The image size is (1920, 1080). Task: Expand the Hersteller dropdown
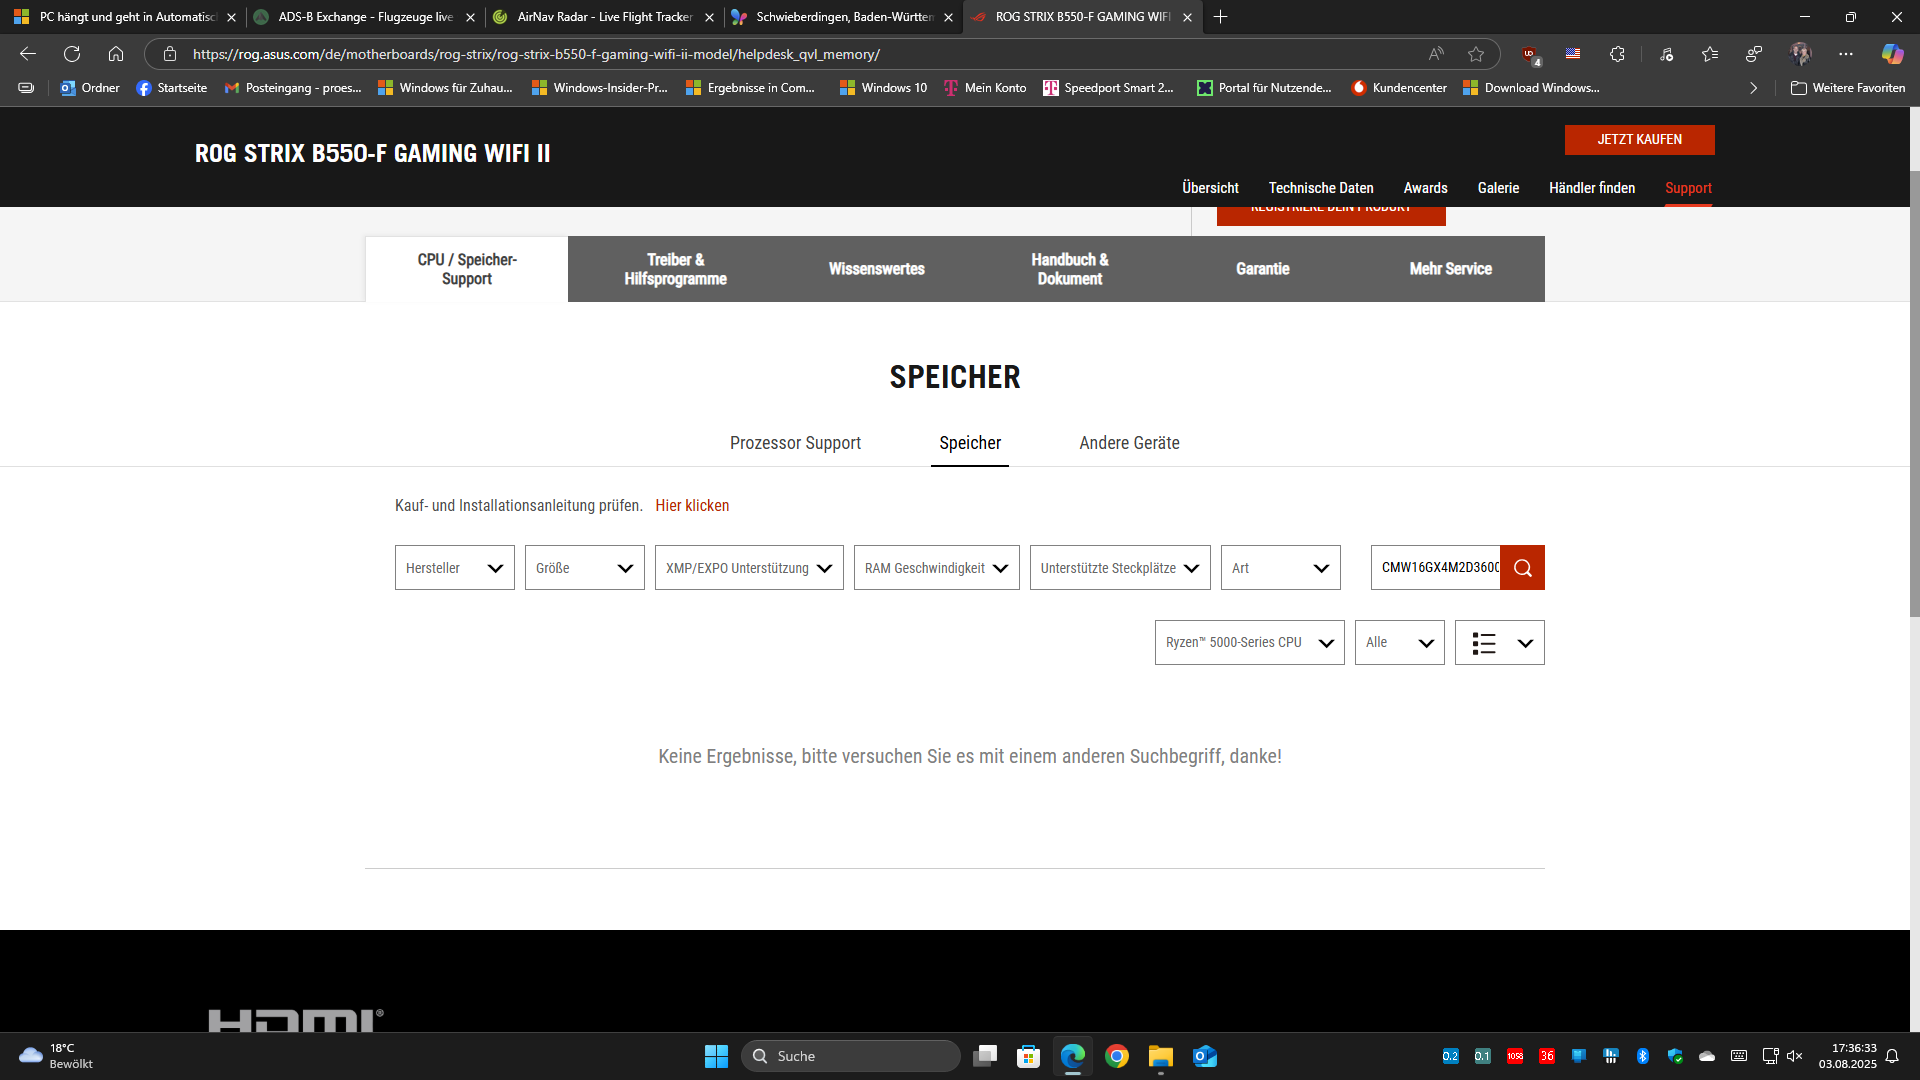(454, 568)
